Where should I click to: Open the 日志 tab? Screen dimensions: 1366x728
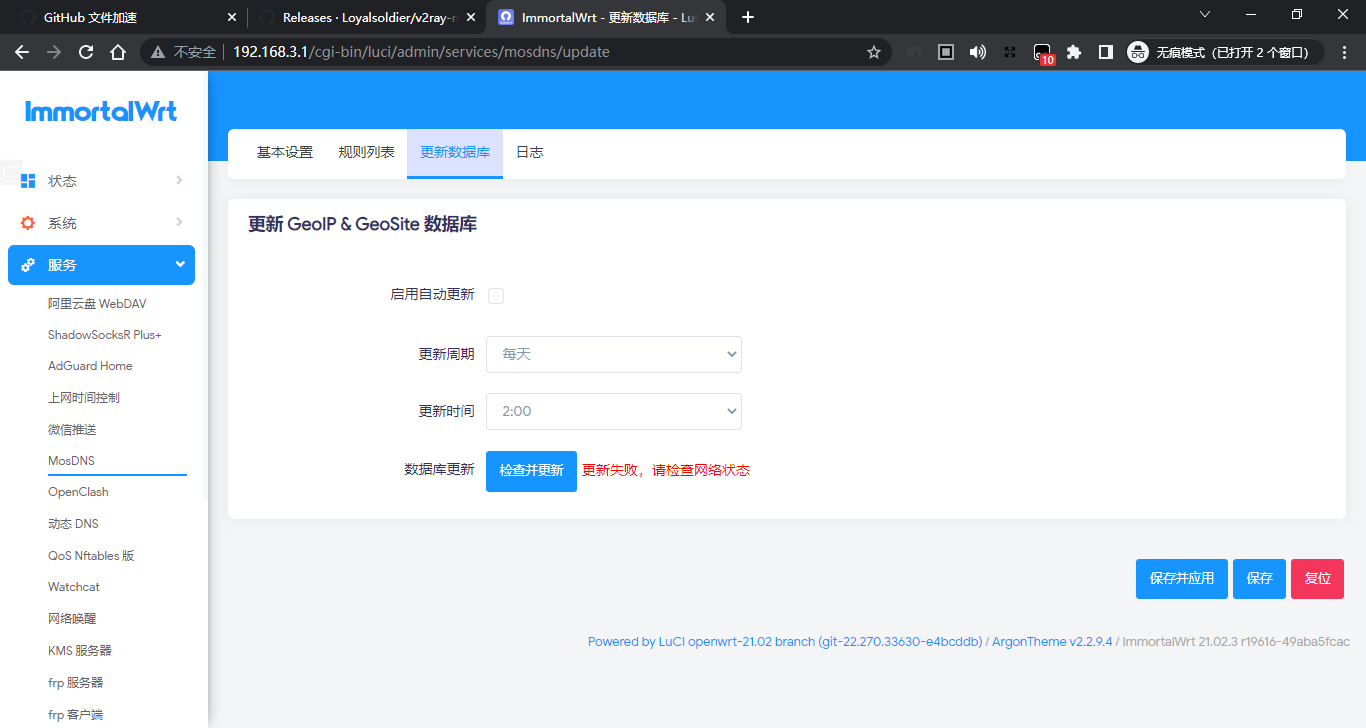click(x=529, y=152)
